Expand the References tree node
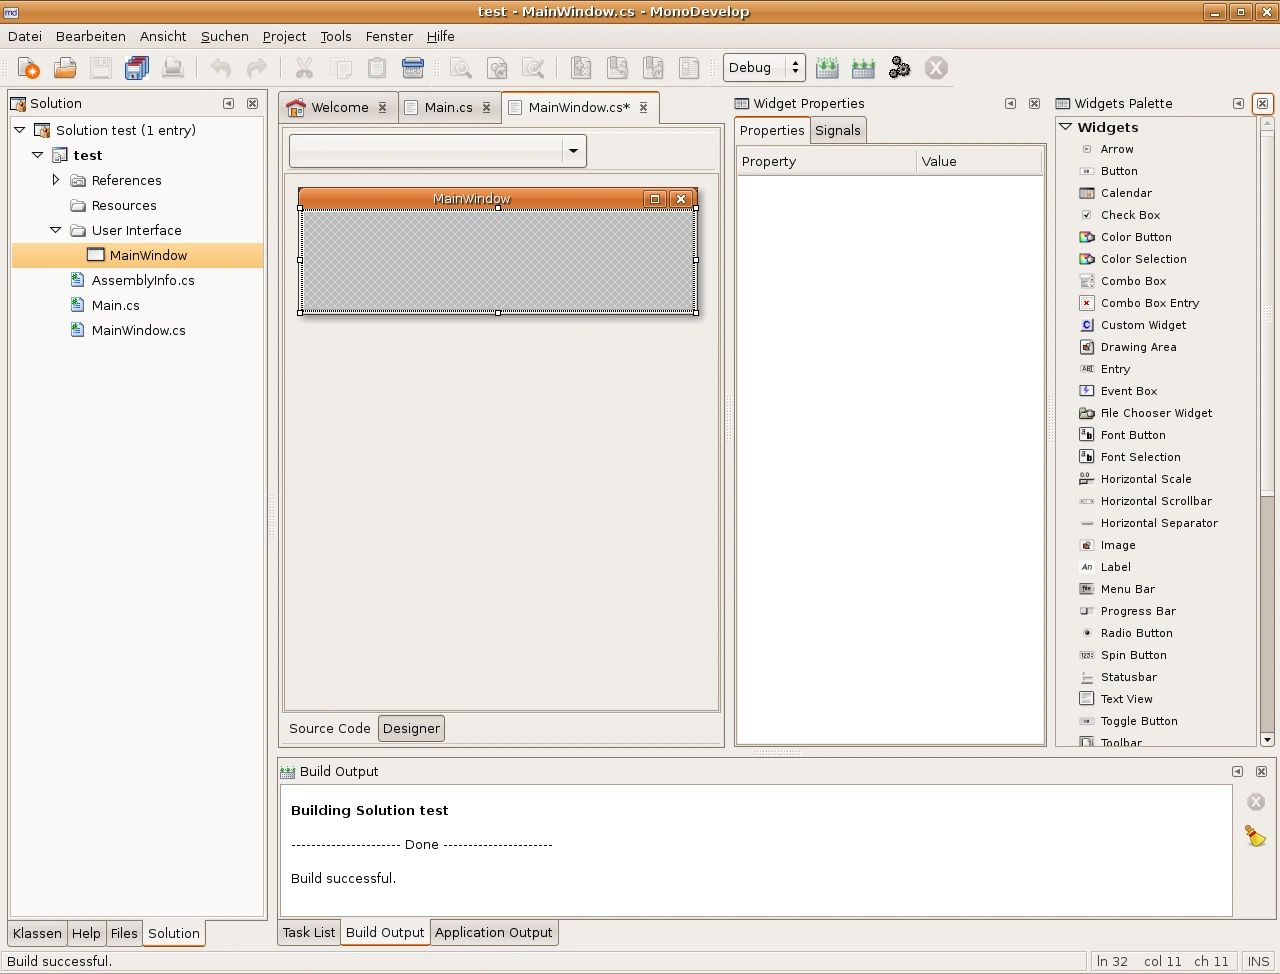Screen dimensions: 1280x974 [56, 180]
